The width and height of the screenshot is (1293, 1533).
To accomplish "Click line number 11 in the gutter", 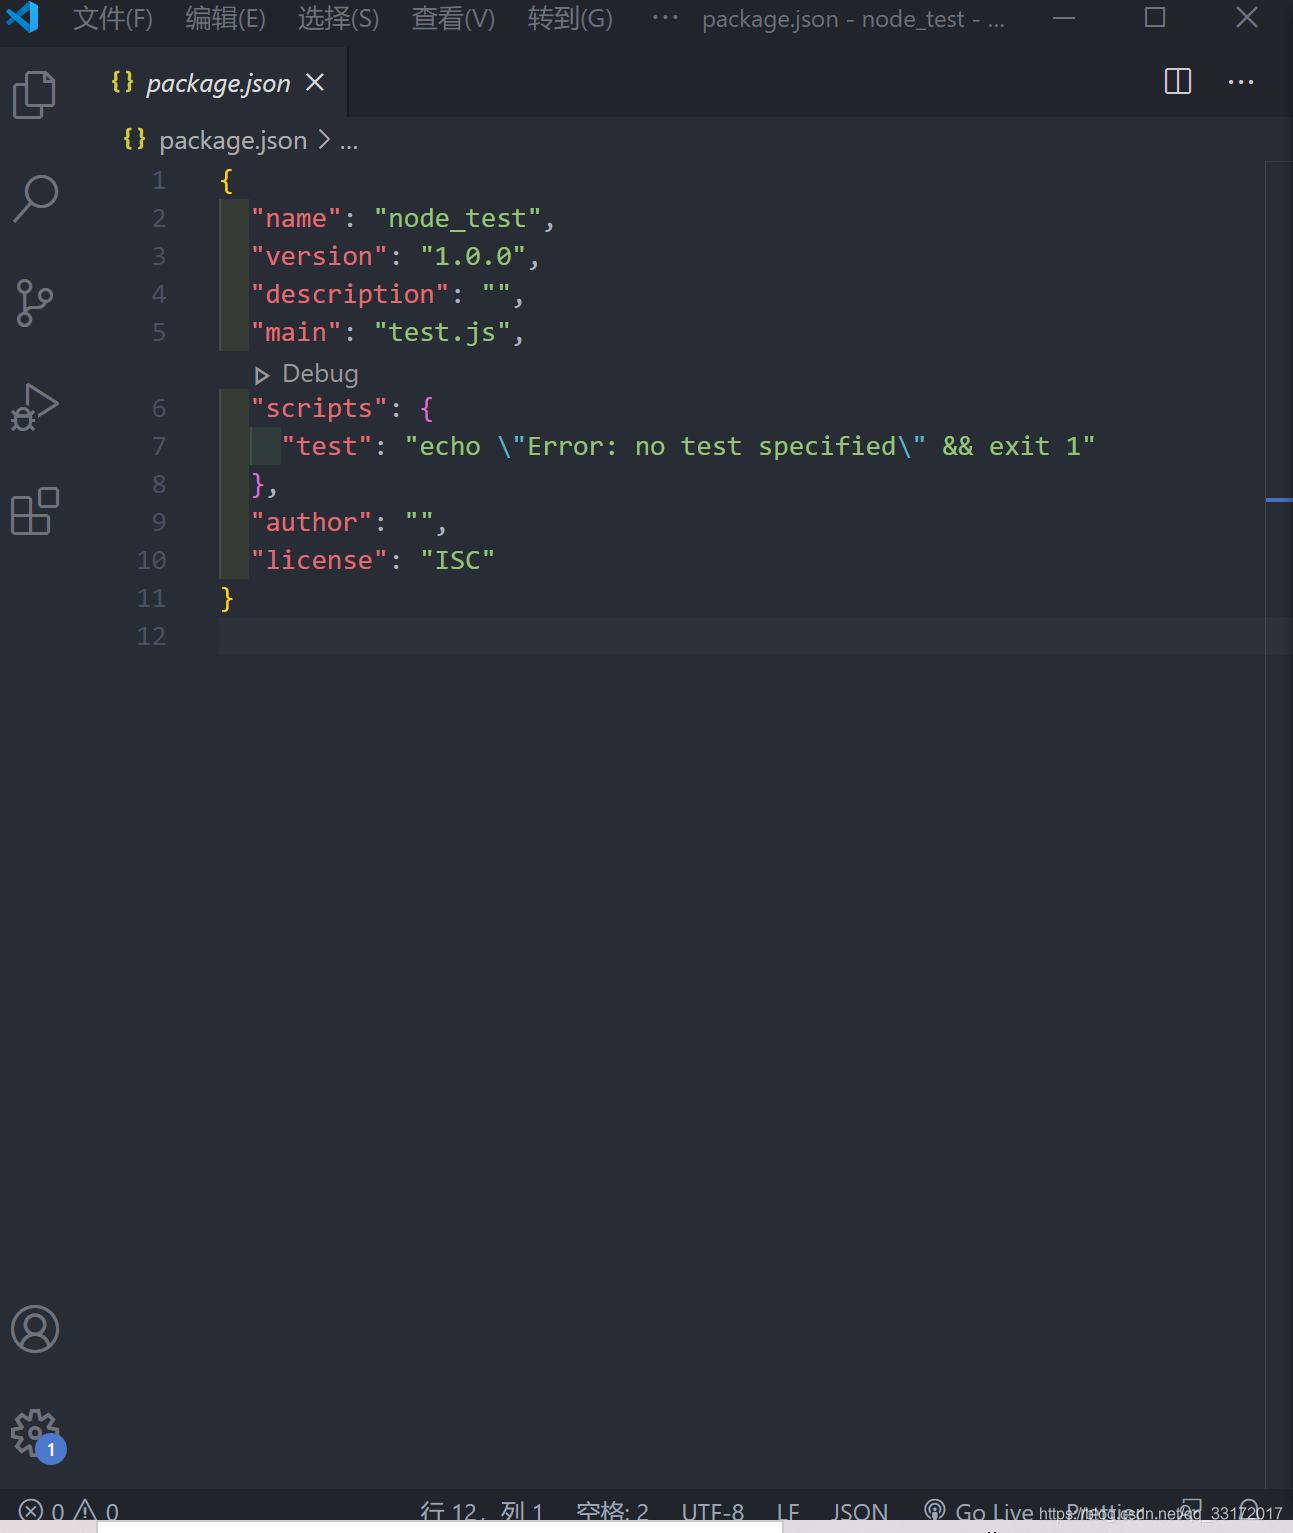I will [x=151, y=598].
